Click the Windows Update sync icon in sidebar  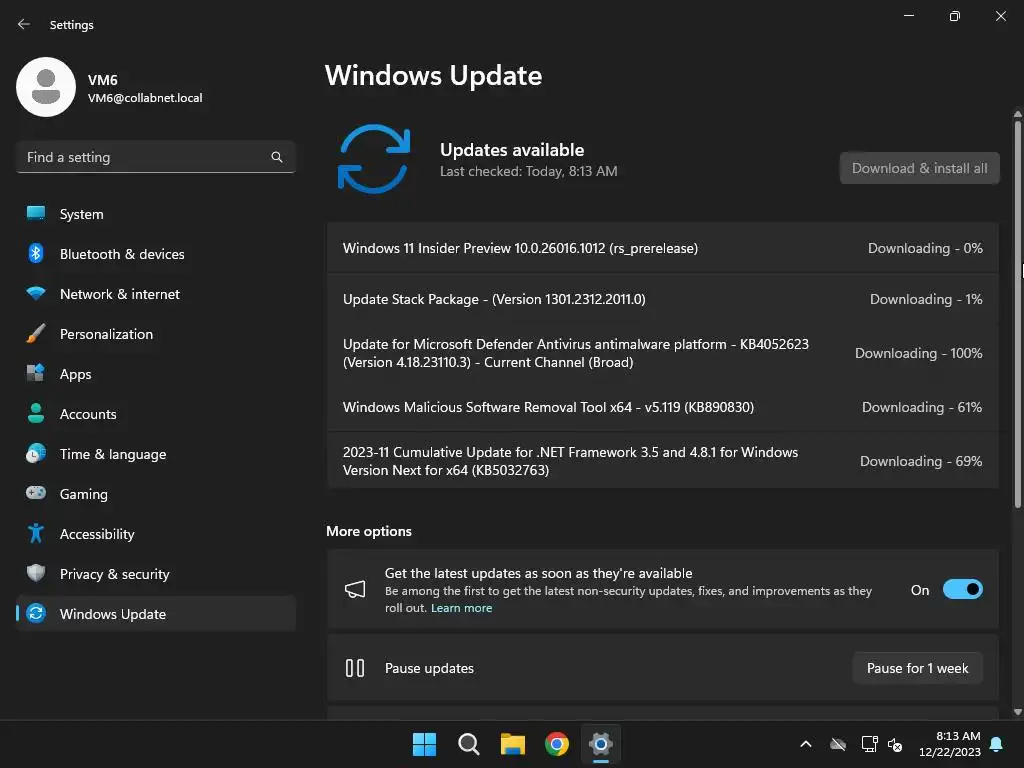click(36, 613)
